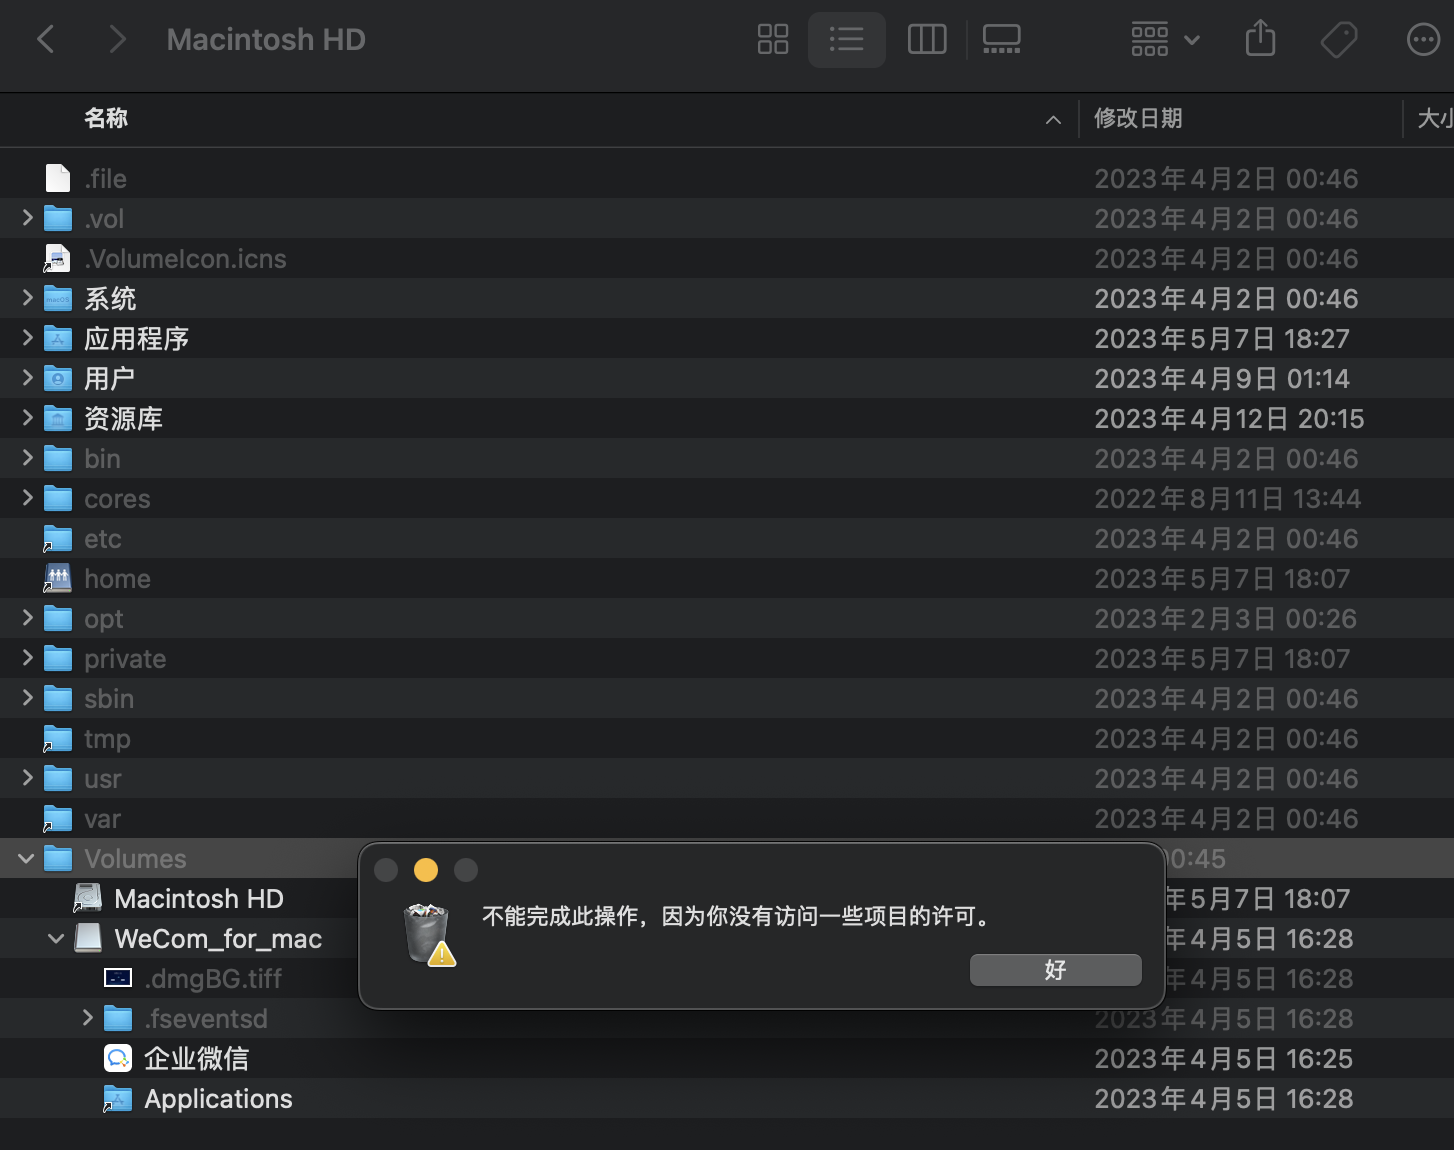This screenshot has height=1150, width=1454.
Task: Sort by 修改日期 column header
Action: [1138, 118]
